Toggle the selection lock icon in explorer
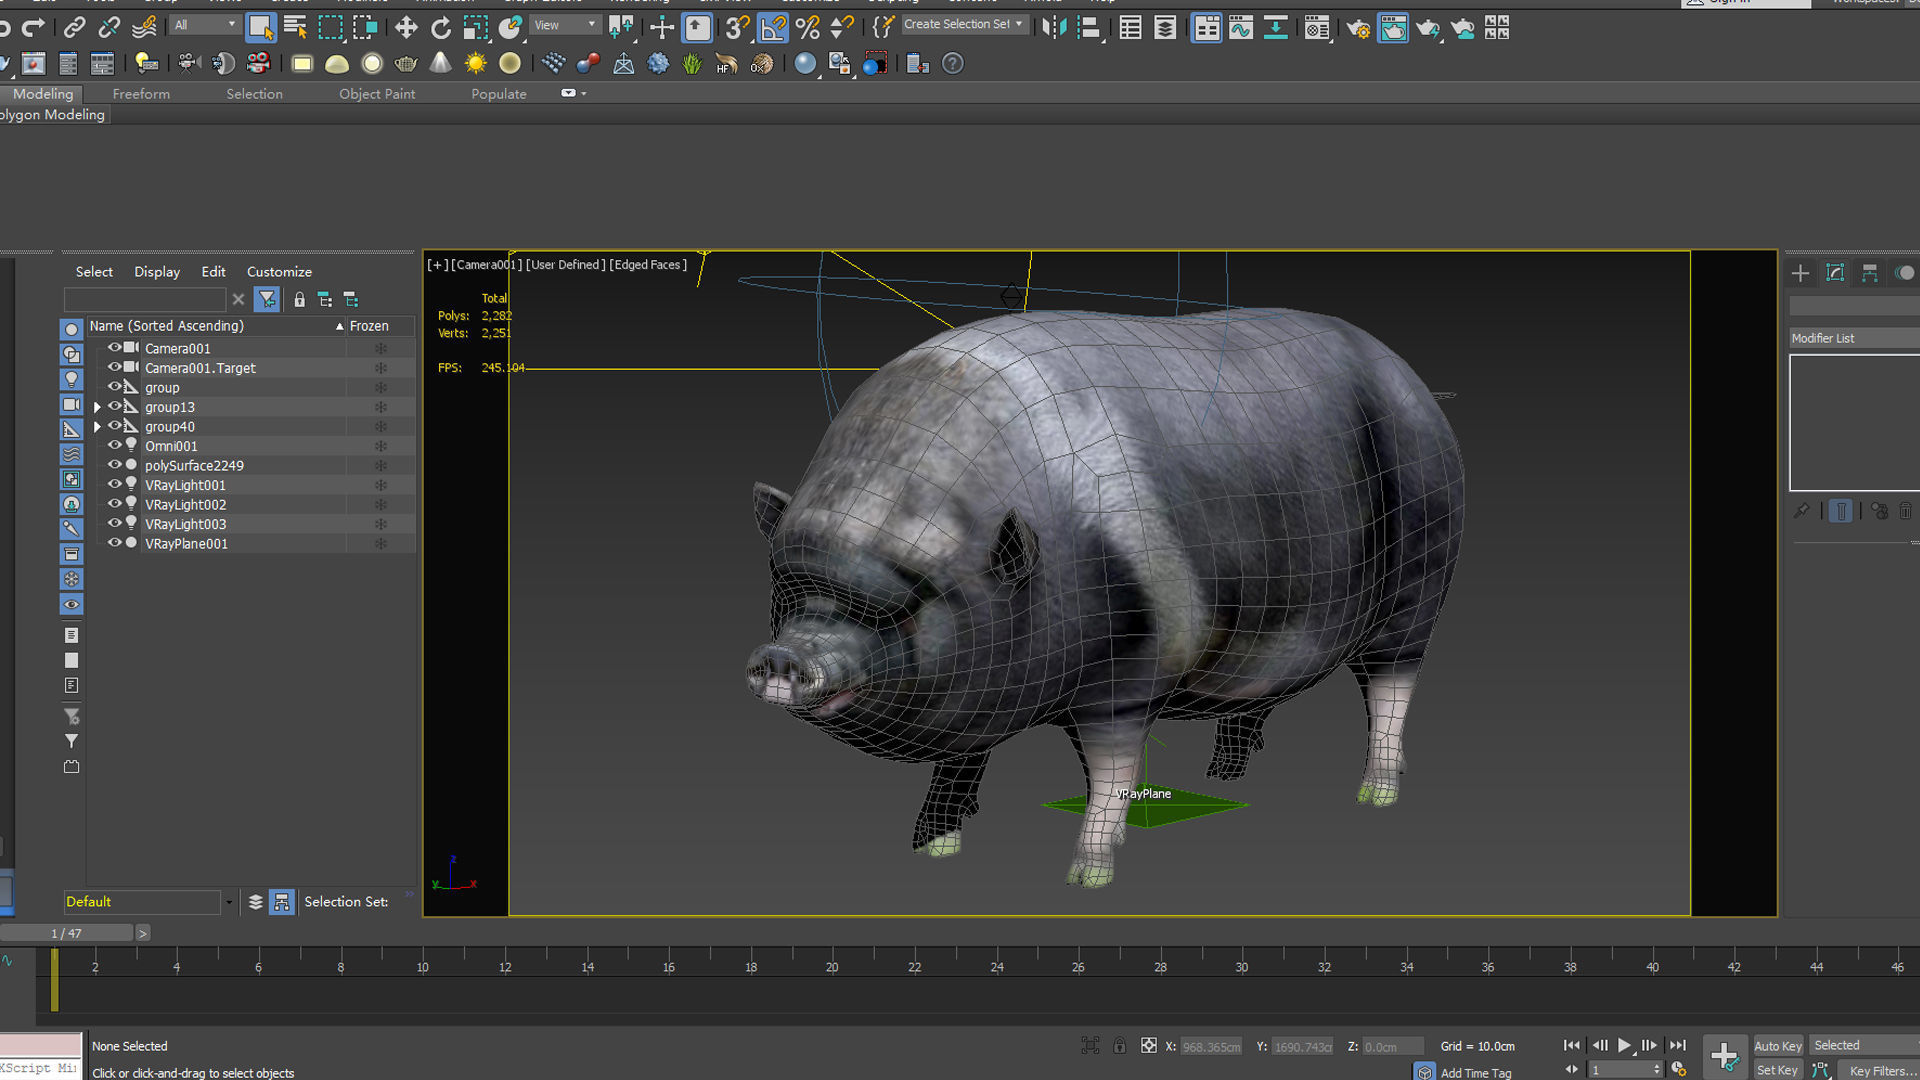Image resolution: width=1920 pixels, height=1080 pixels. 299,299
